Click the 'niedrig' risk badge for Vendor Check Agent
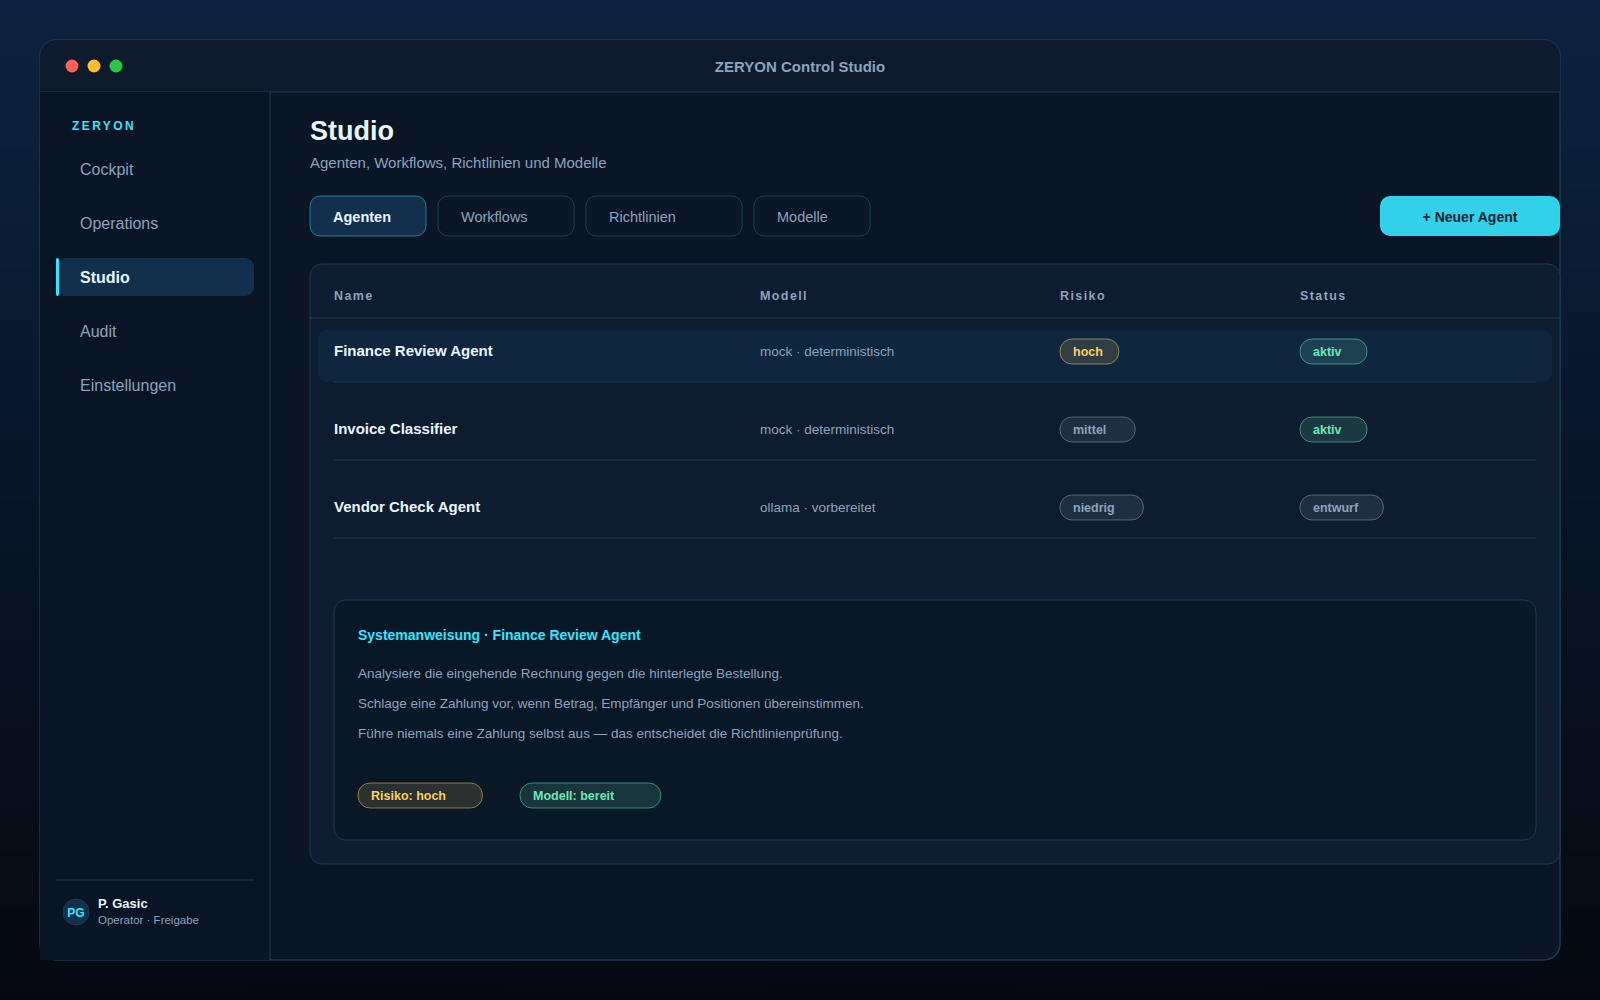 [1101, 508]
